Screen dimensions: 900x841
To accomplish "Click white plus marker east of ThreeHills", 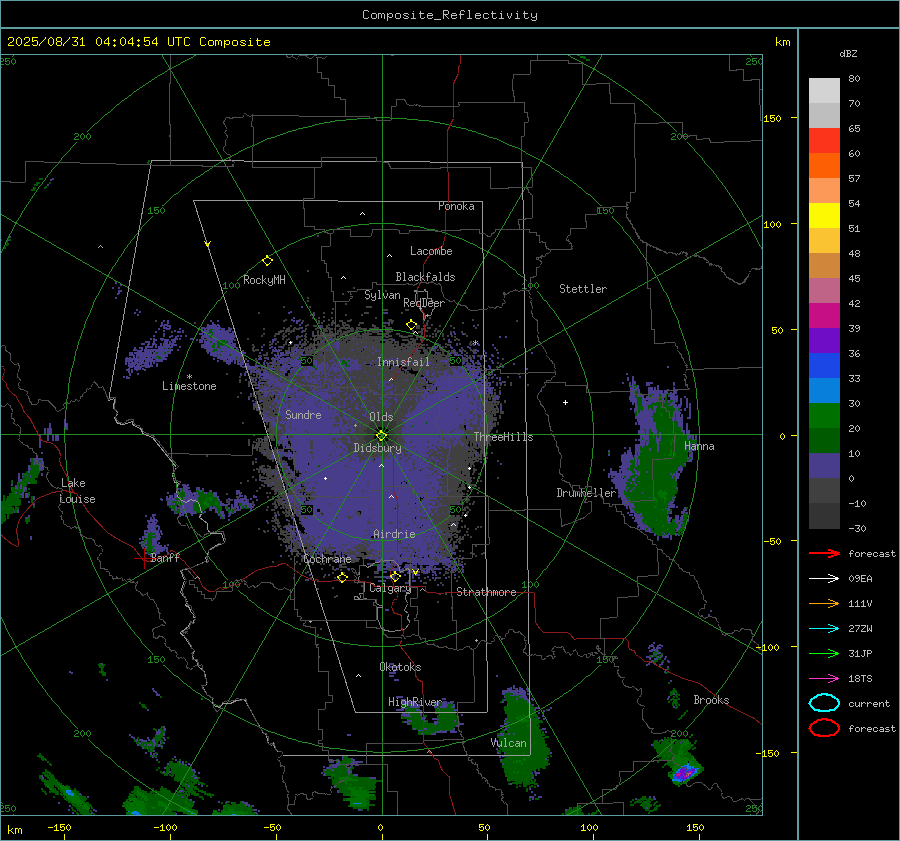I will click(565, 402).
